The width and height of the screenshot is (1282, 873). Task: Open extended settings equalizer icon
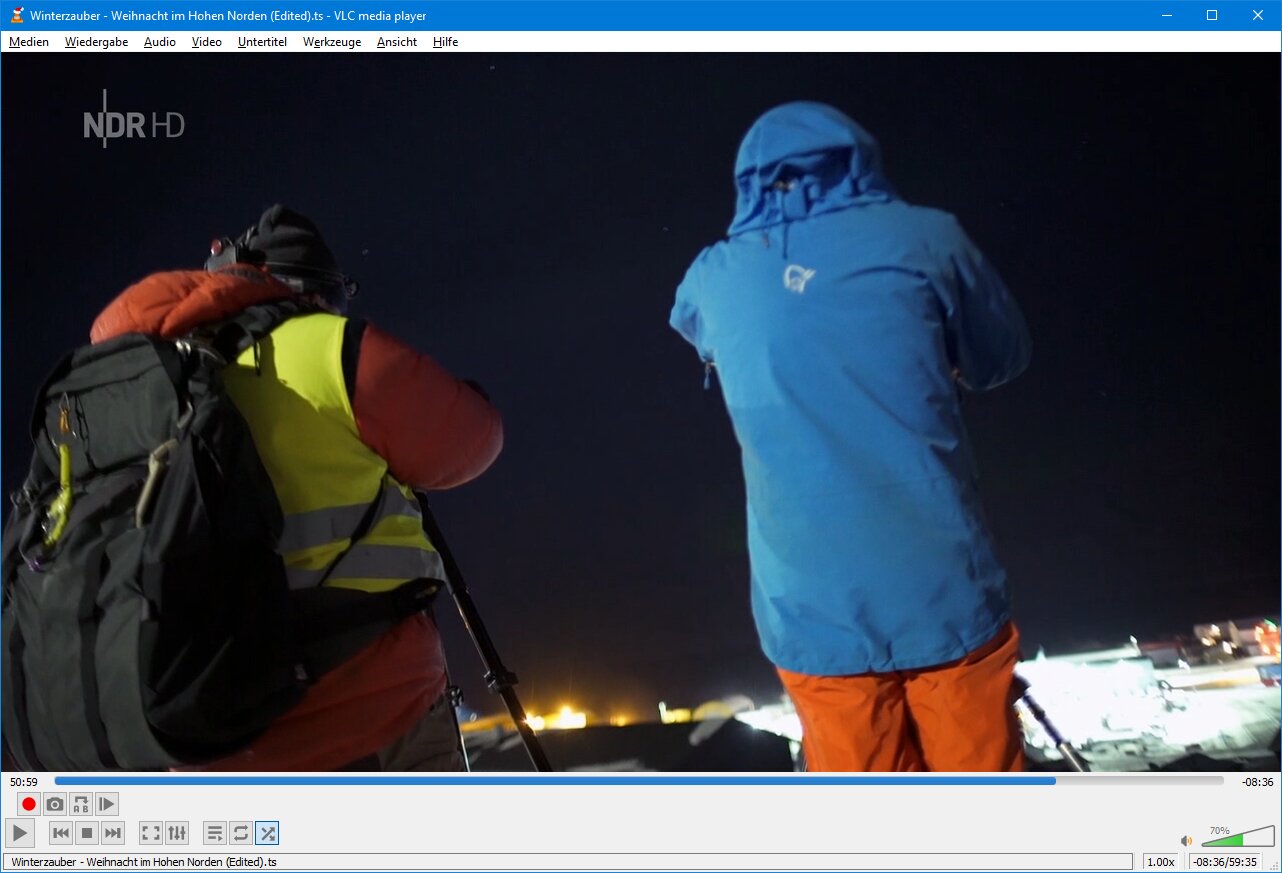tap(177, 833)
